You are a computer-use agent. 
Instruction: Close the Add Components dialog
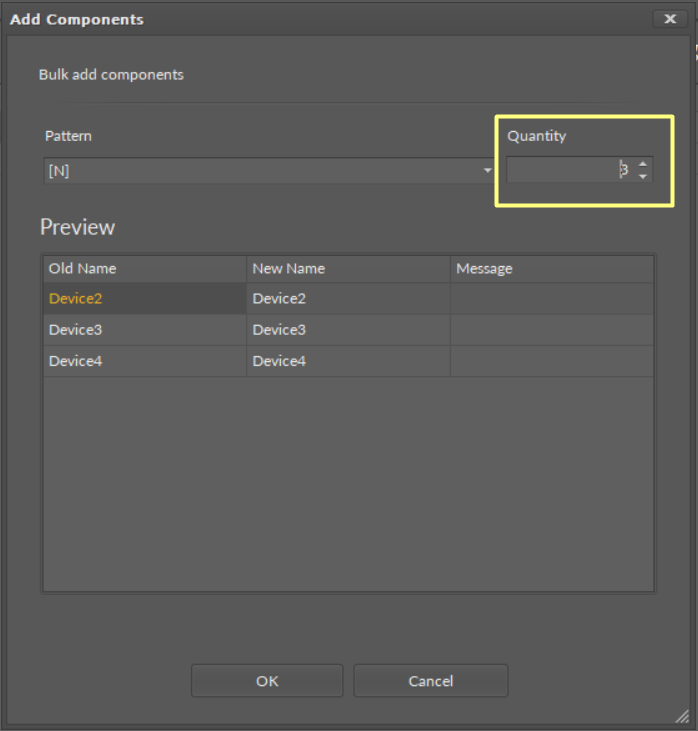coord(669,19)
